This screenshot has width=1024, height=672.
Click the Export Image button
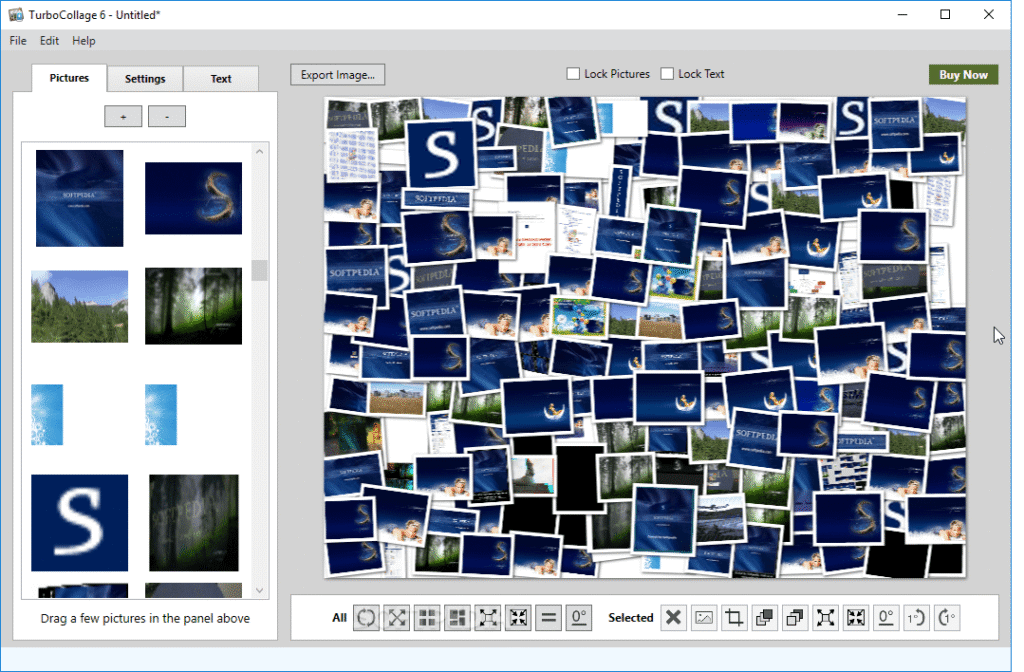click(338, 74)
